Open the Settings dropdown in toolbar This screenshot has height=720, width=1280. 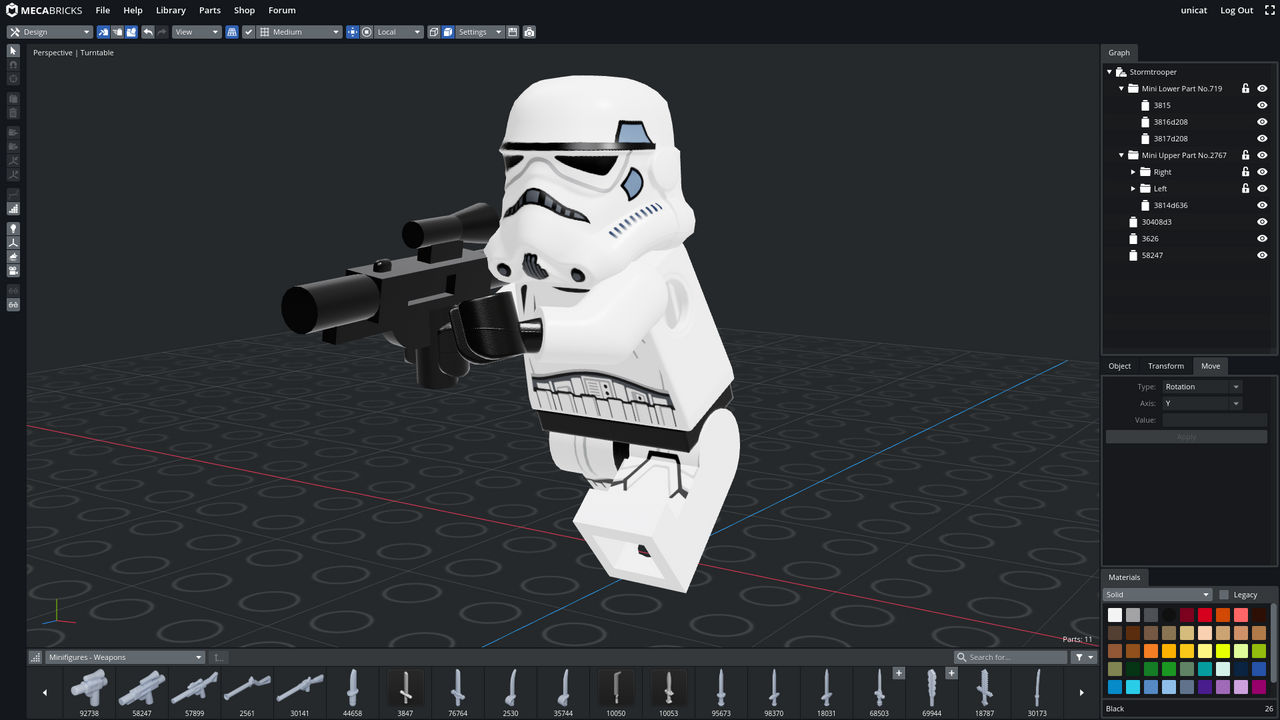[x=480, y=32]
